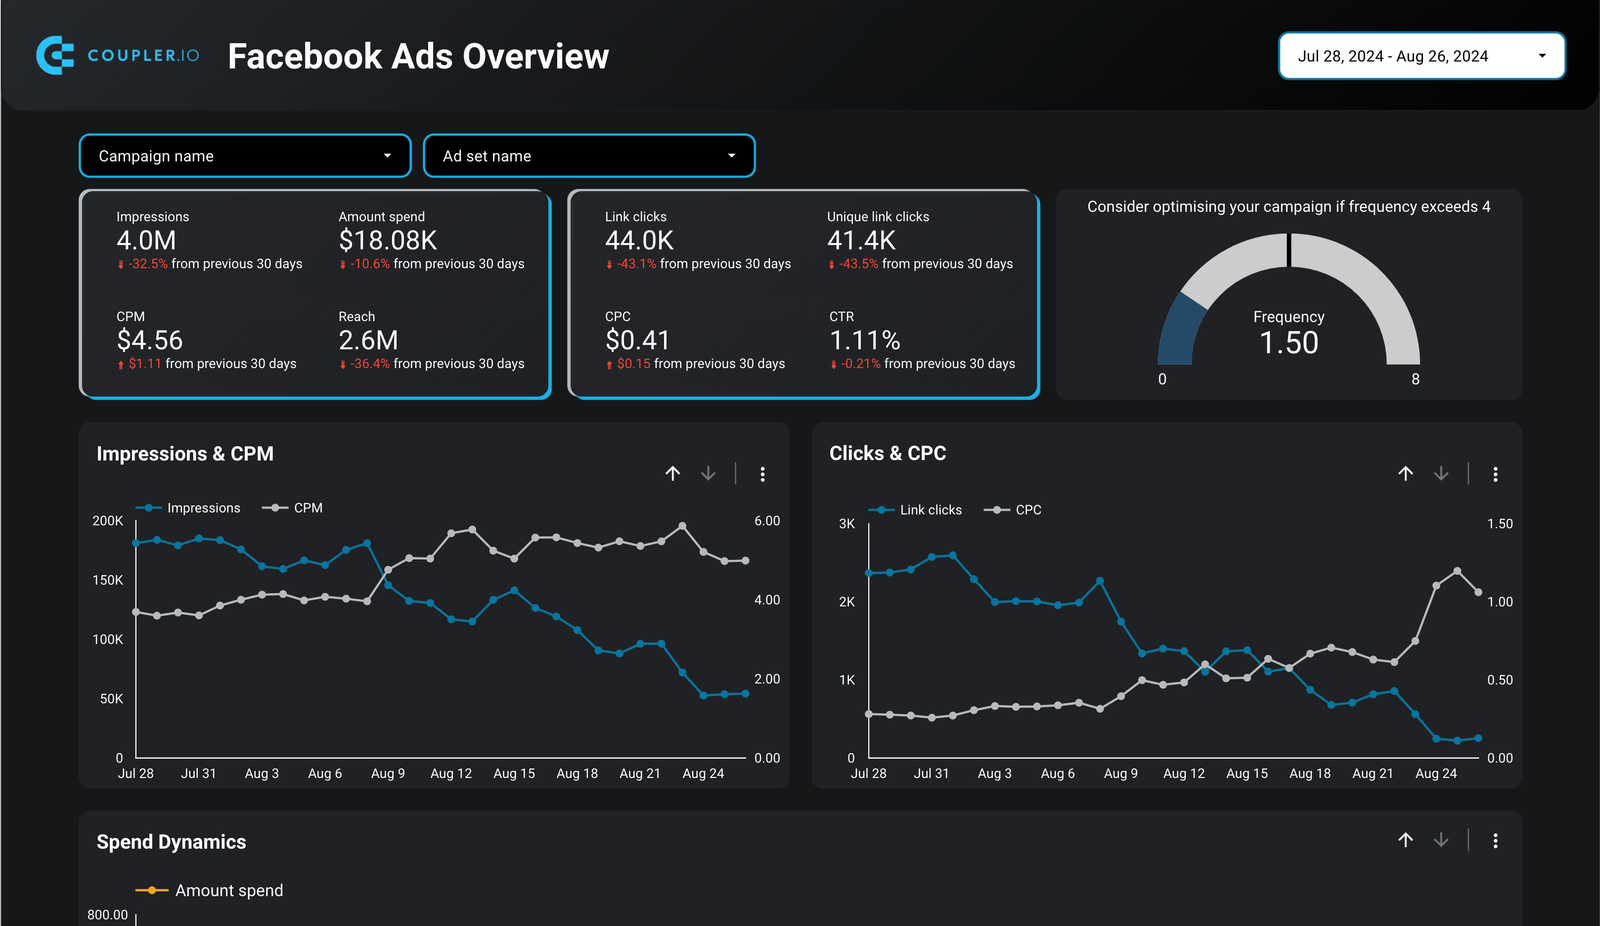This screenshot has height=926, width=1600.
Task: Open more options for Impressions & CPM chart
Action: [x=763, y=474]
